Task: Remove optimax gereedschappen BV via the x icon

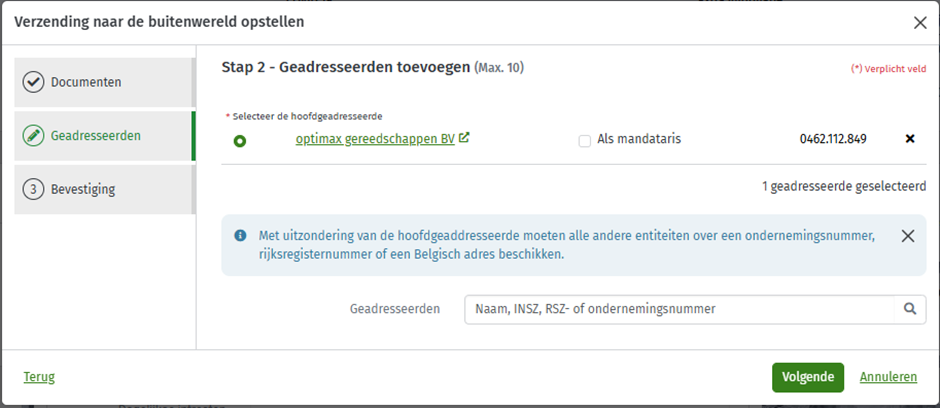Action: [909, 139]
